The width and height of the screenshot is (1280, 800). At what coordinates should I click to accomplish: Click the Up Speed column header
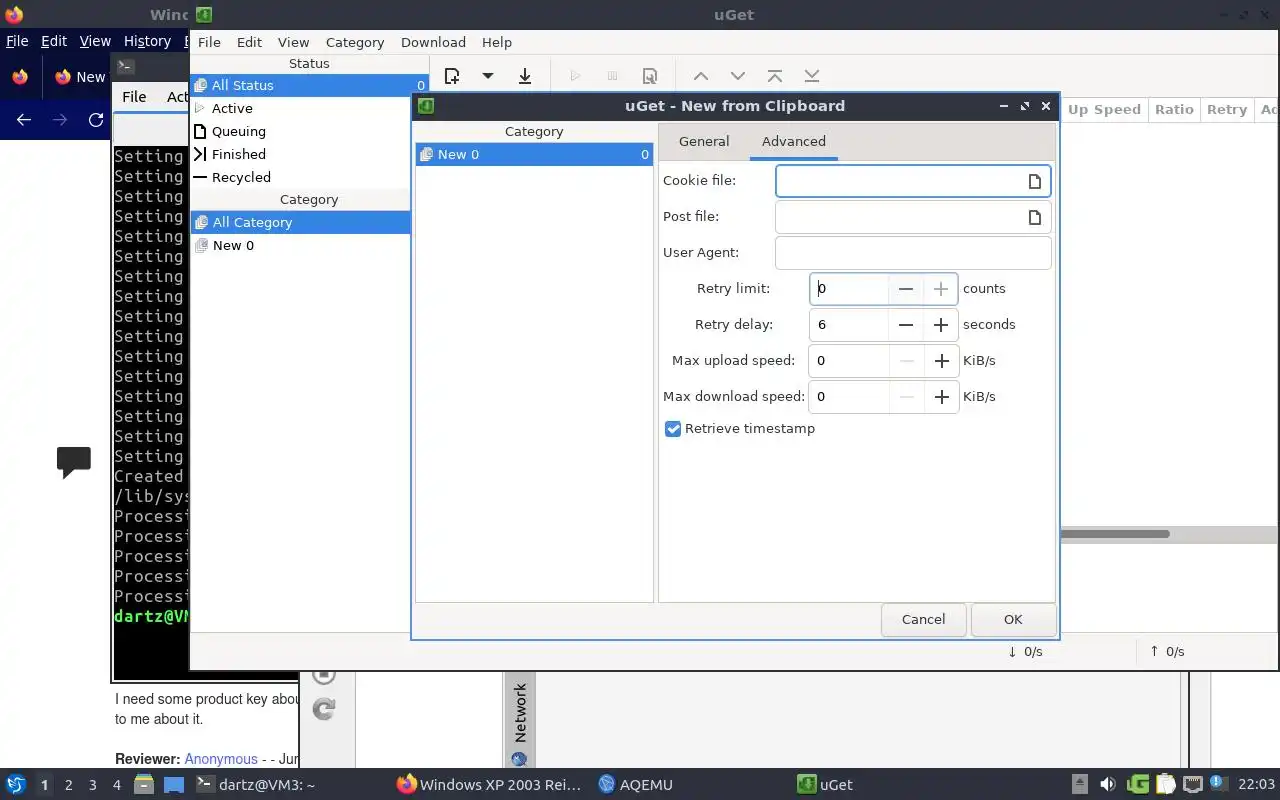(x=1104, y=109)
